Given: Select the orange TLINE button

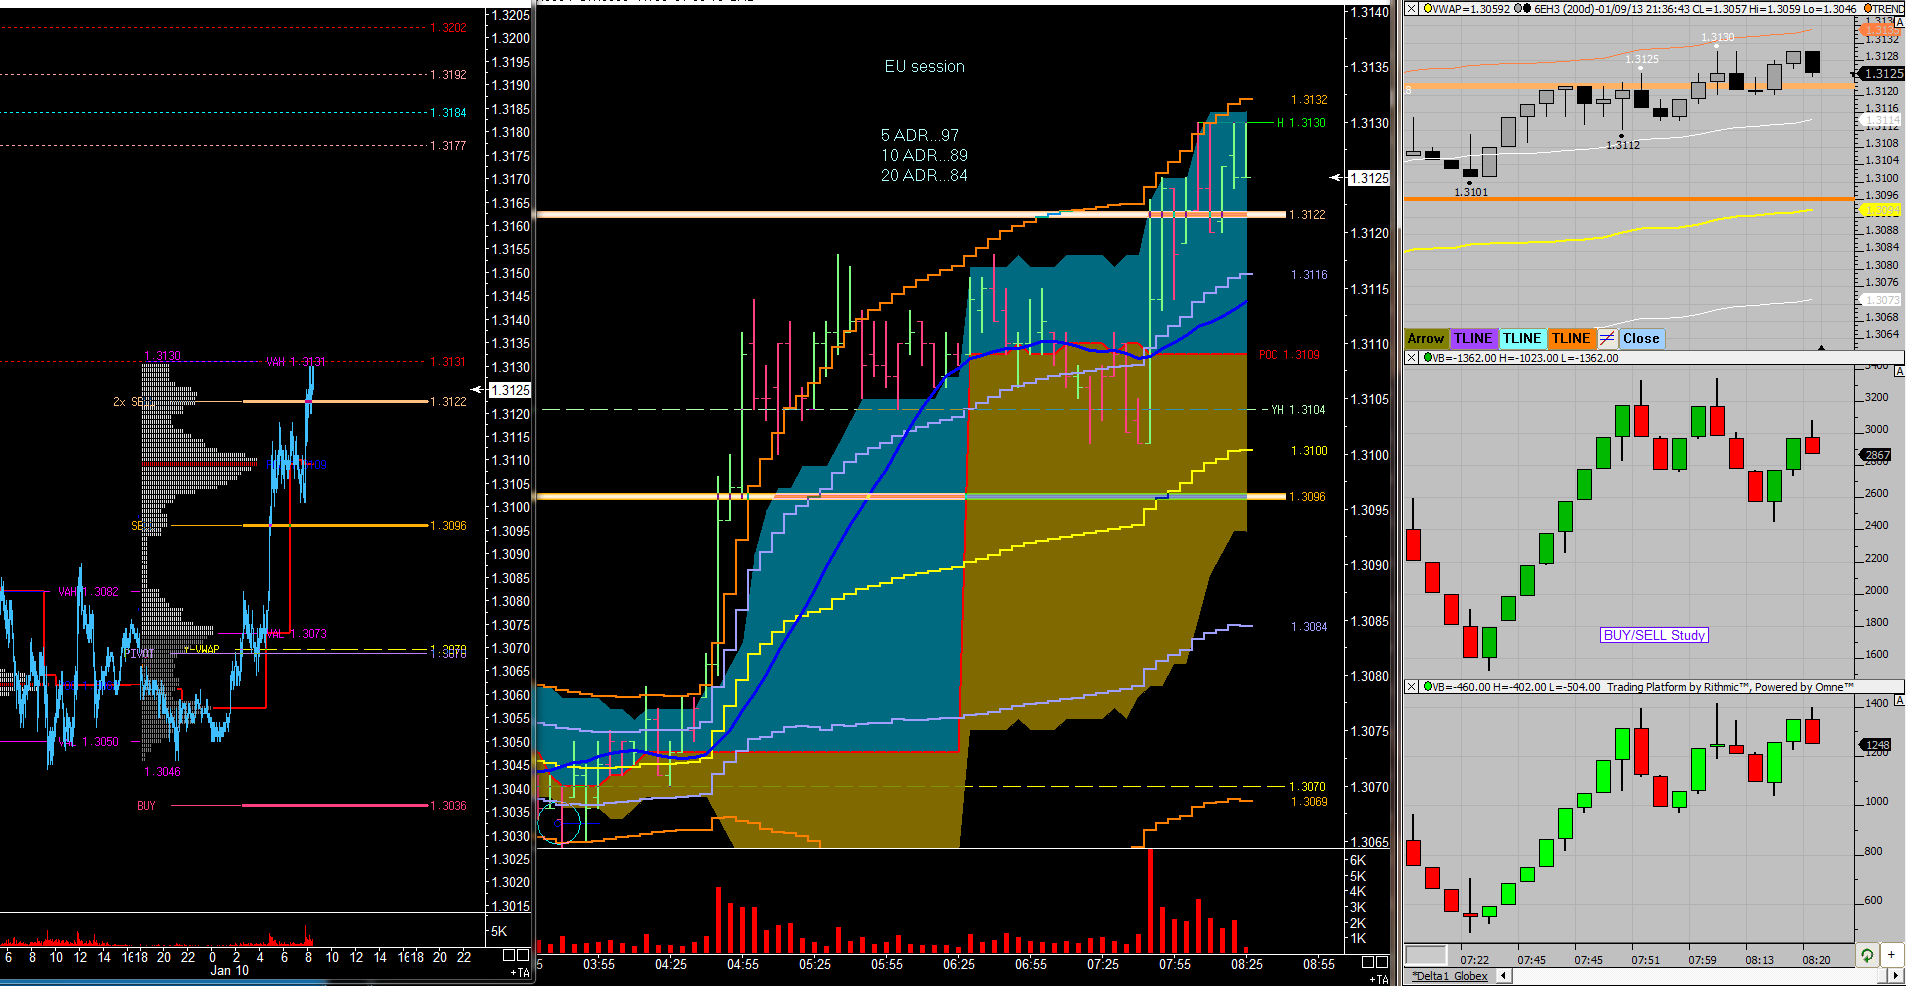Looking at the screenshot, I should click(x=1571, y=339).
